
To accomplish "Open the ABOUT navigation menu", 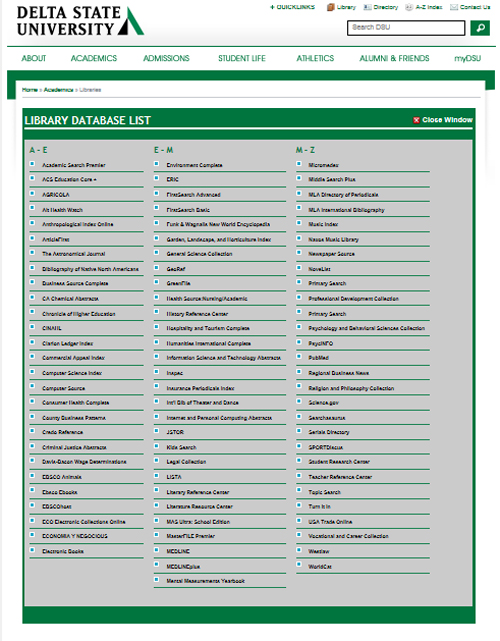I will [34, 58].
